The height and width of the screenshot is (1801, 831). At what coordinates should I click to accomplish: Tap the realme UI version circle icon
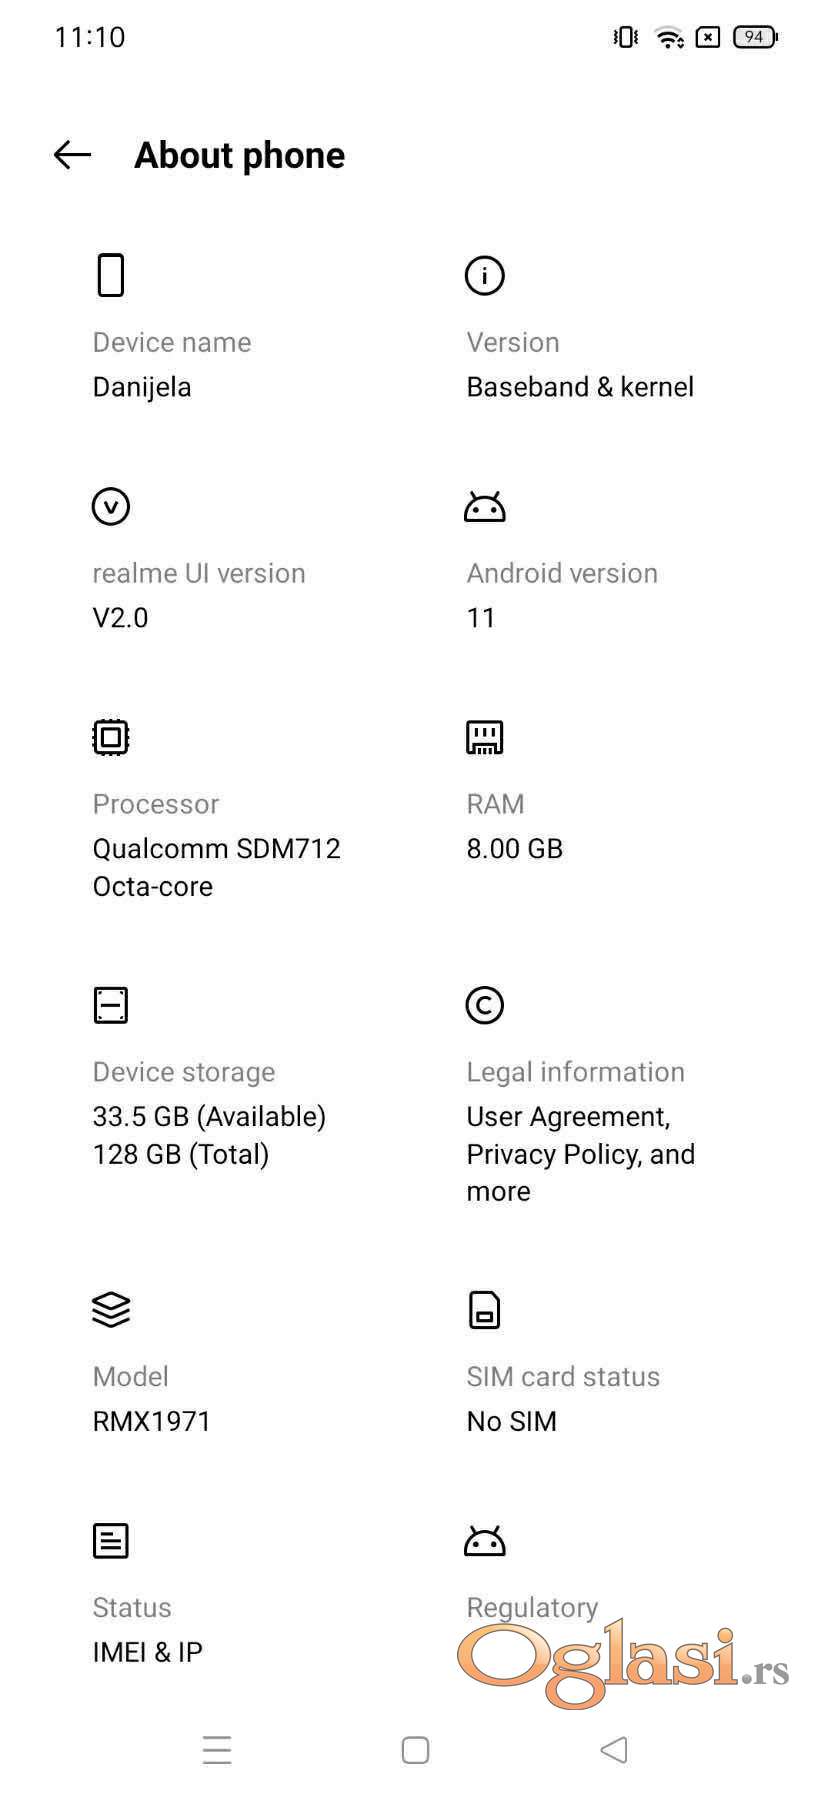(x=111, y=506)
